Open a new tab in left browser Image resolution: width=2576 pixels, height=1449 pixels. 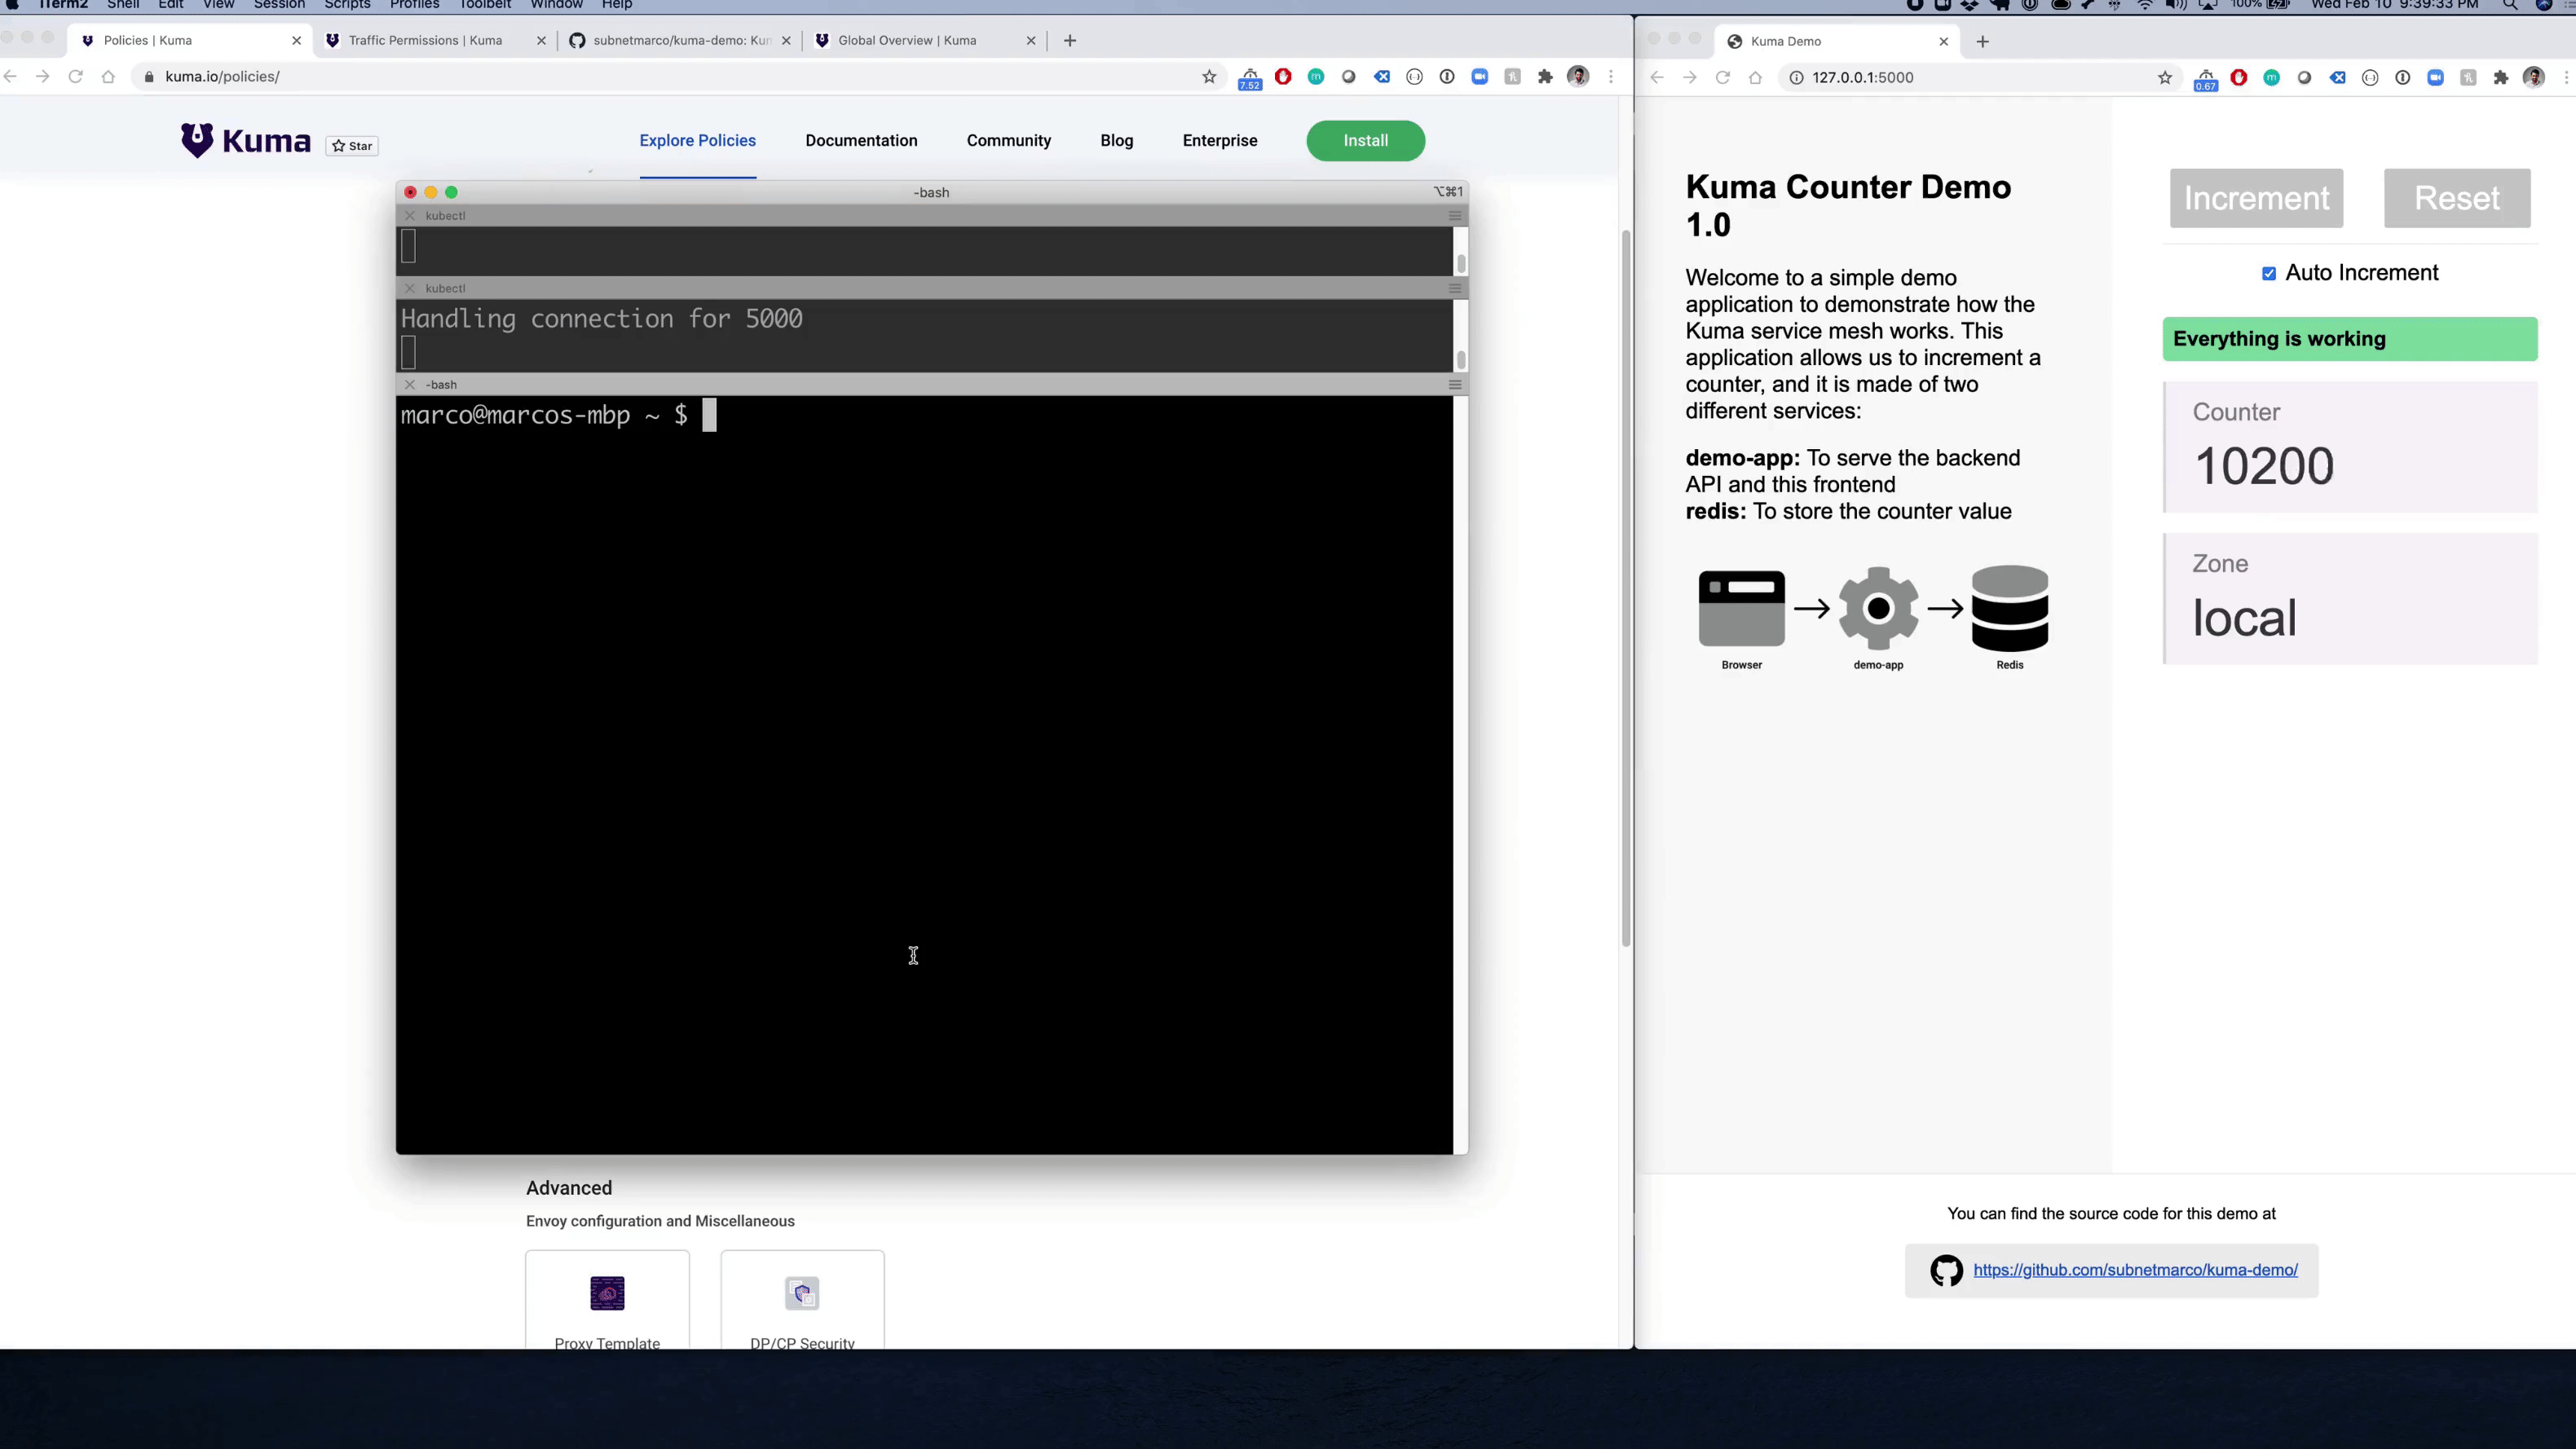tap(1070, 41)
